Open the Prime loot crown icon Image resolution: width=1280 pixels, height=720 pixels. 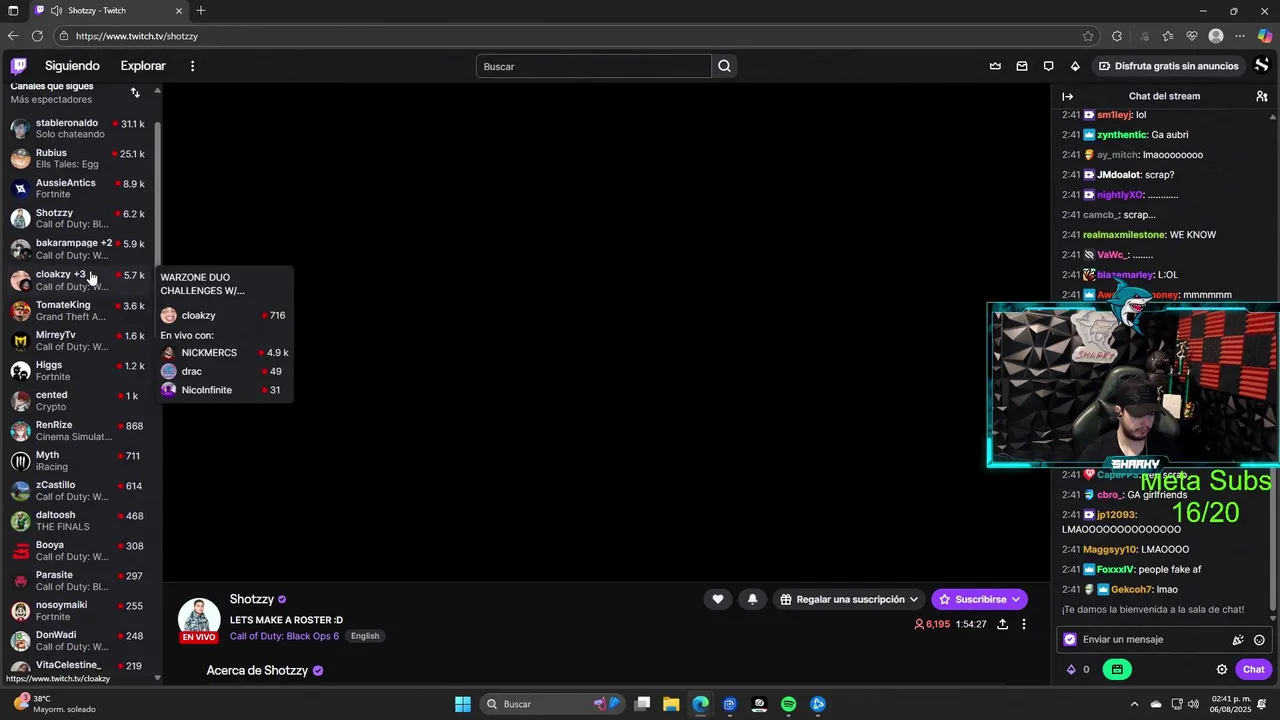pos(995,66)
